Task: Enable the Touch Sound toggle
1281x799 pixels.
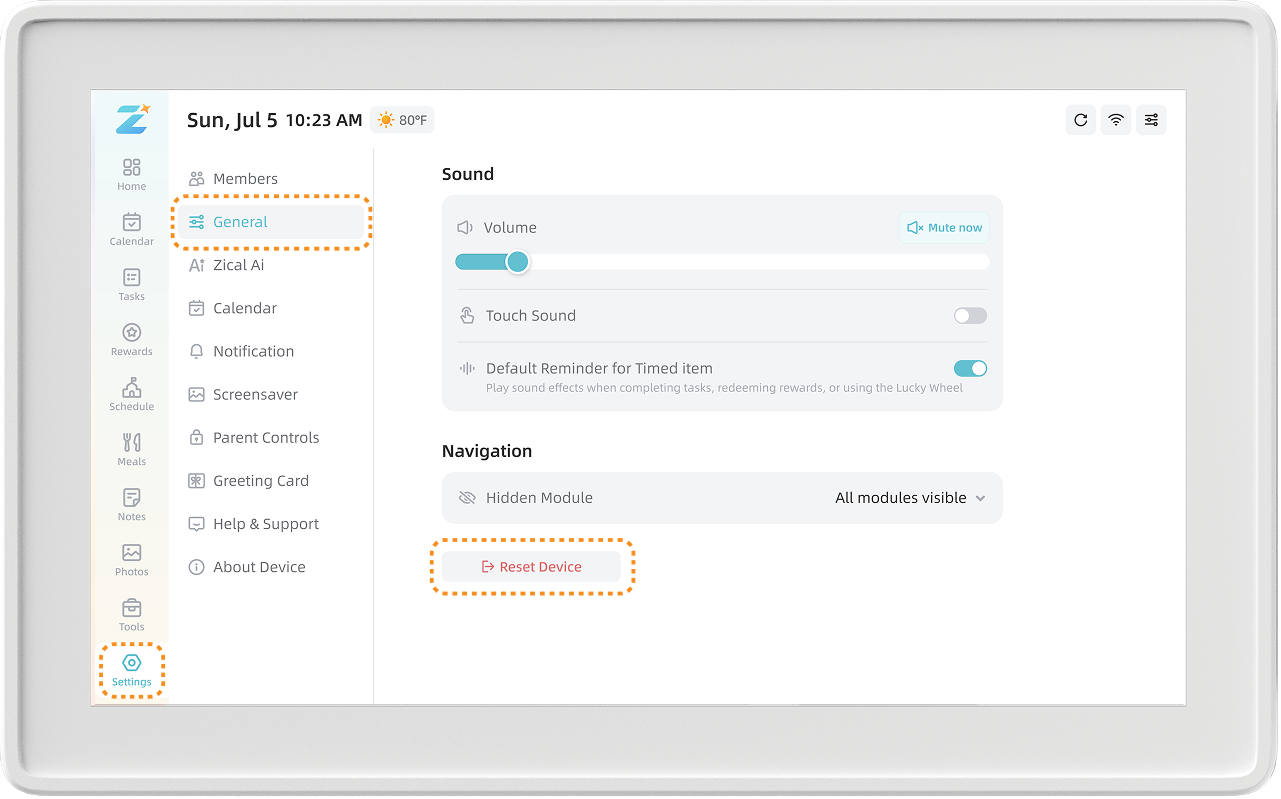Action: [x=970, y=316]
